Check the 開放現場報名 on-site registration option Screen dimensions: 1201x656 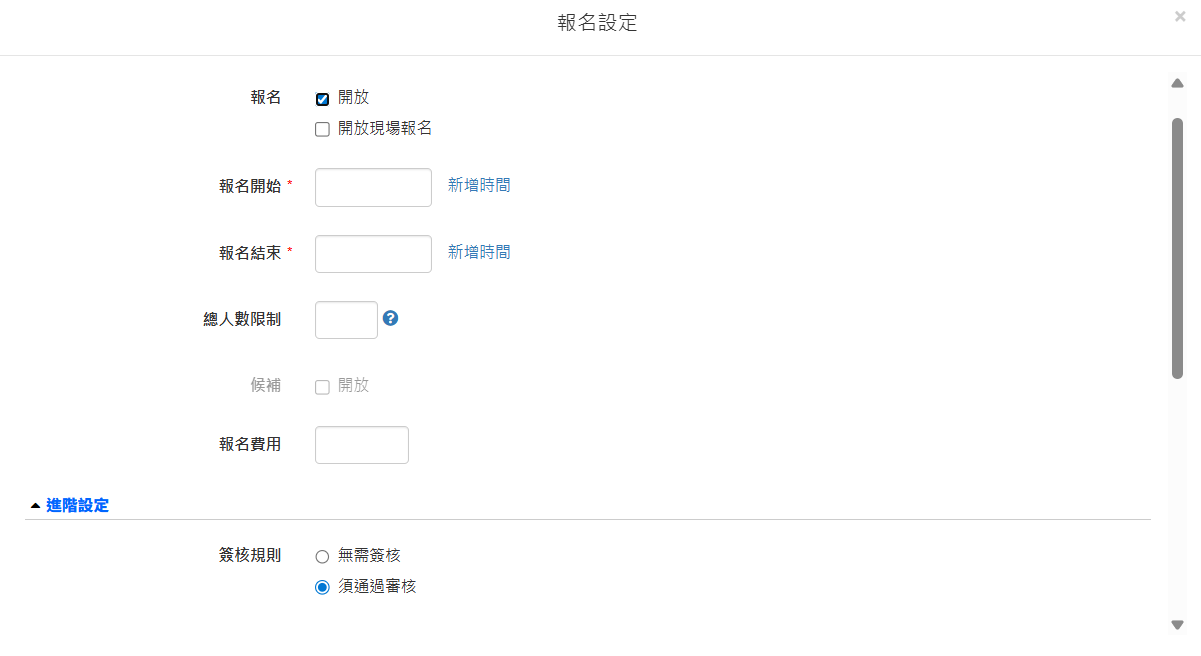point(322,128)
